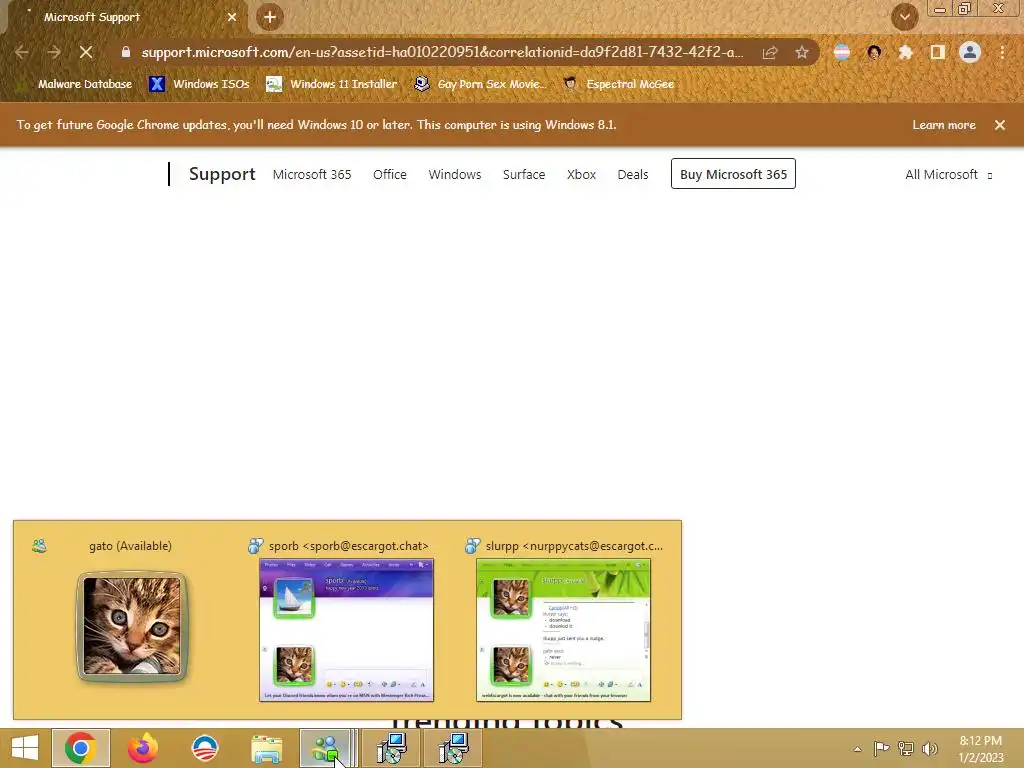
Task: Stop loading the page in Chrome
Action: (86, 52)
